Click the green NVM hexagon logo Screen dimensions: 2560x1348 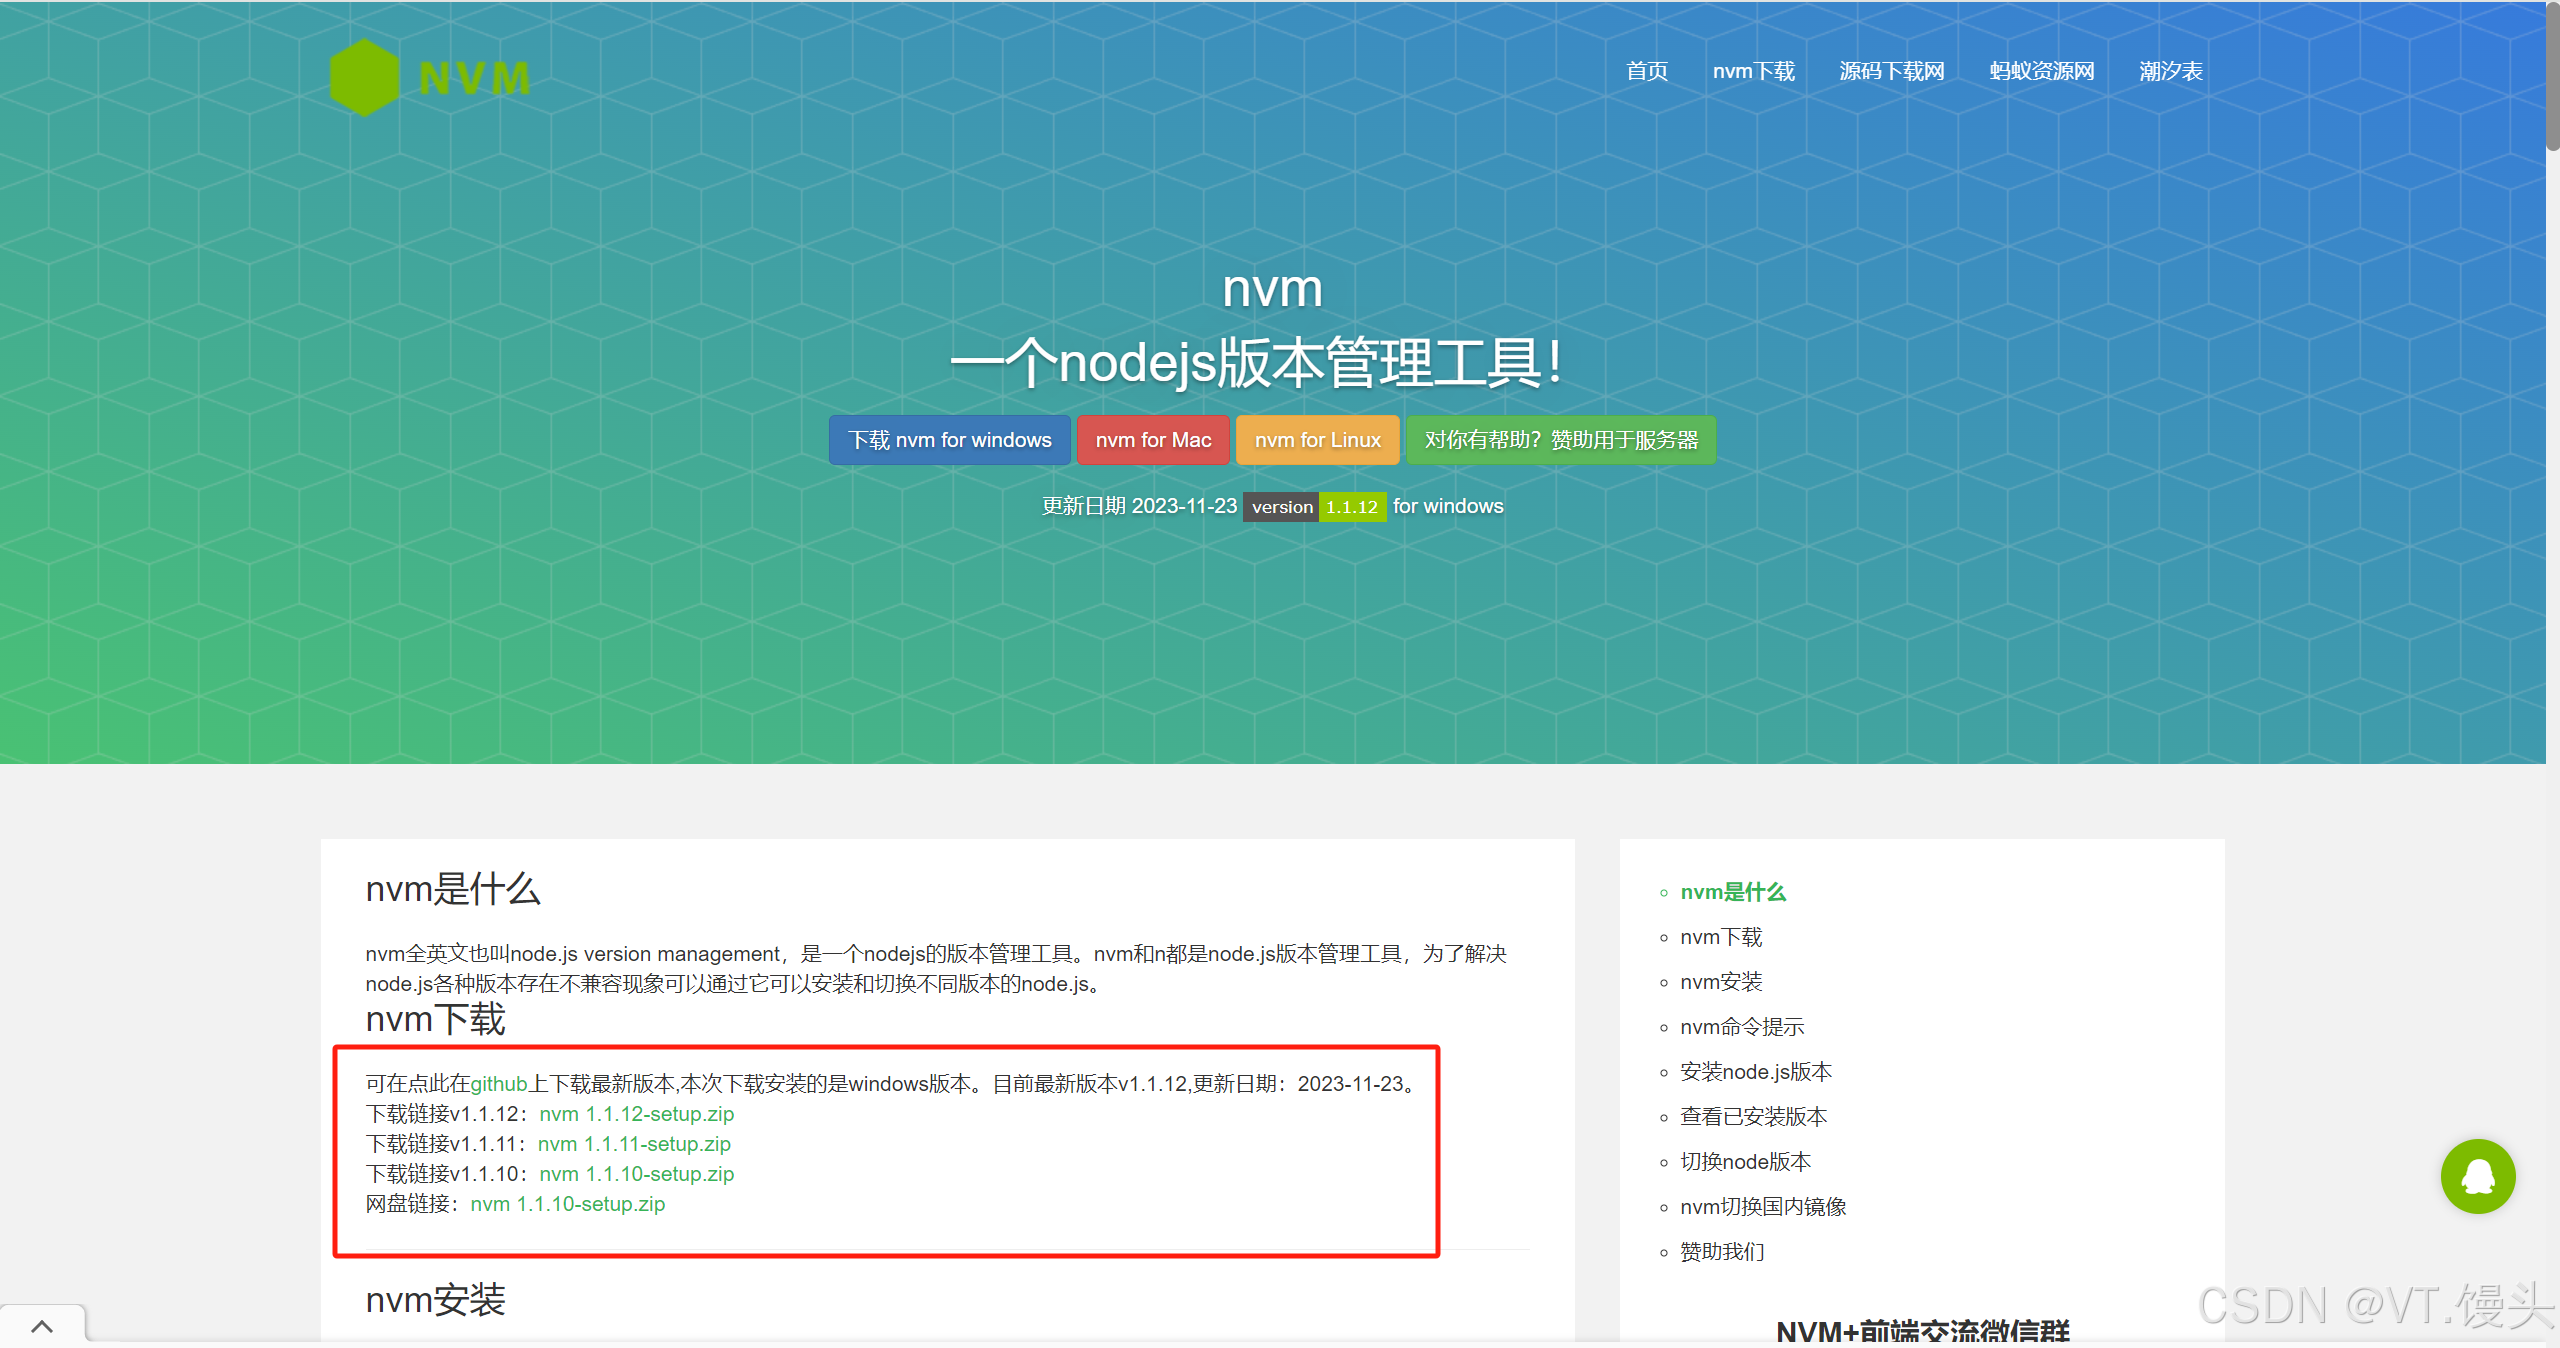tap(365, 78)
